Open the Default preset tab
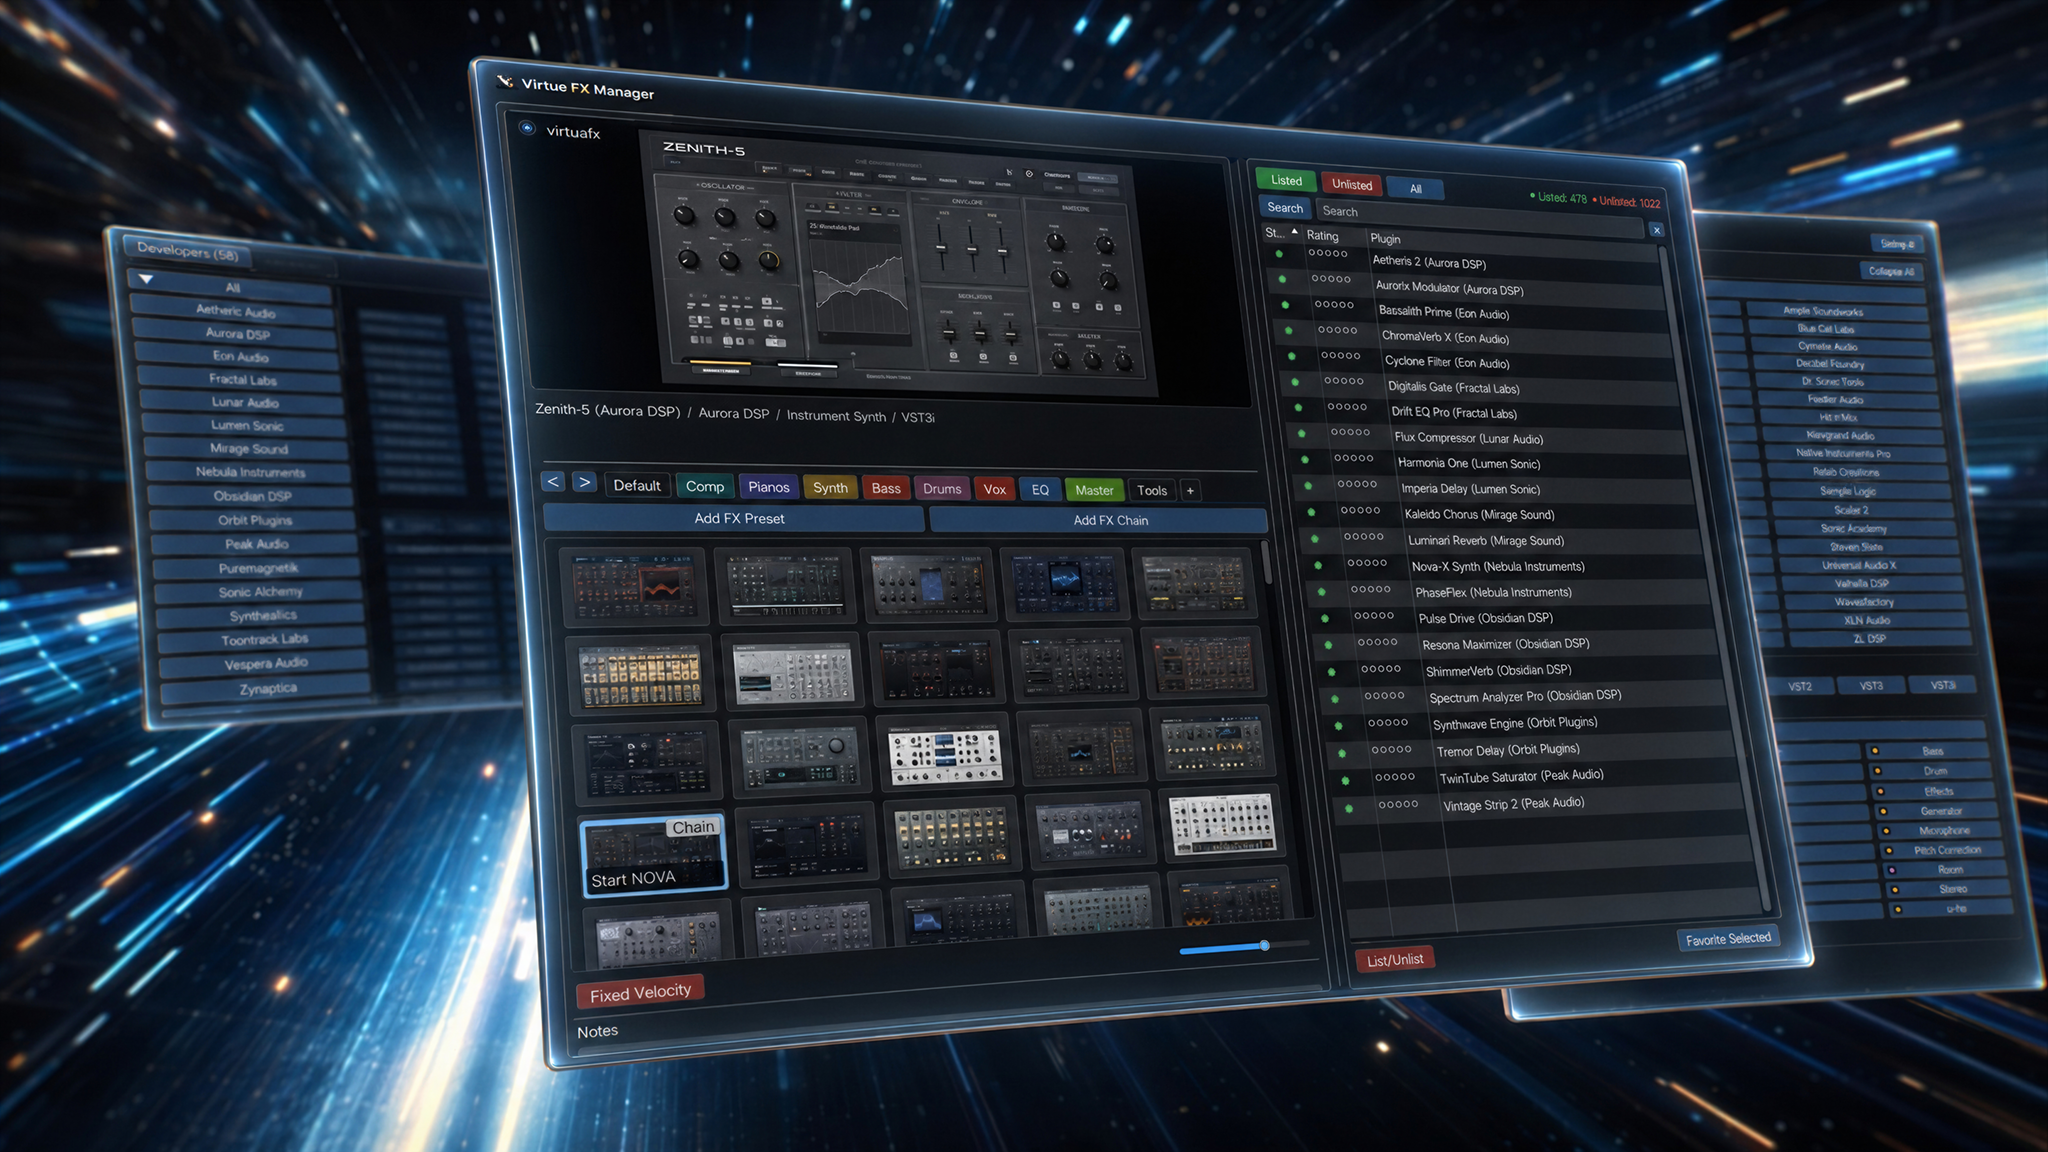The width and height of the screenshot is (2048, 1152). point(637,485)
